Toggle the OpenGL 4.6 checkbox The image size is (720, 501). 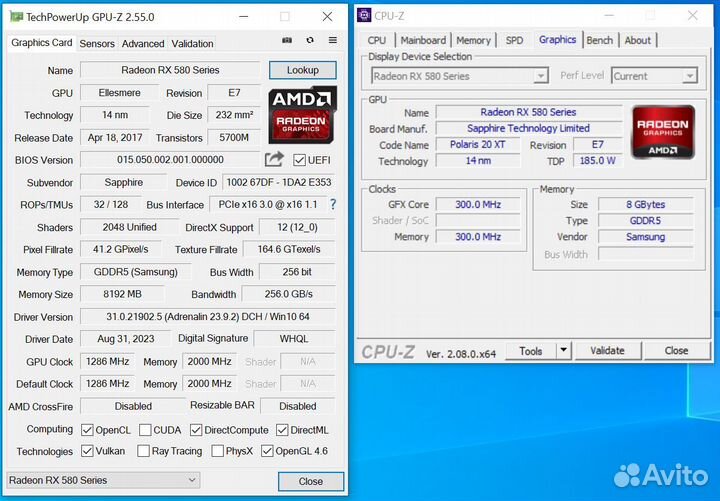coord(267,451)
